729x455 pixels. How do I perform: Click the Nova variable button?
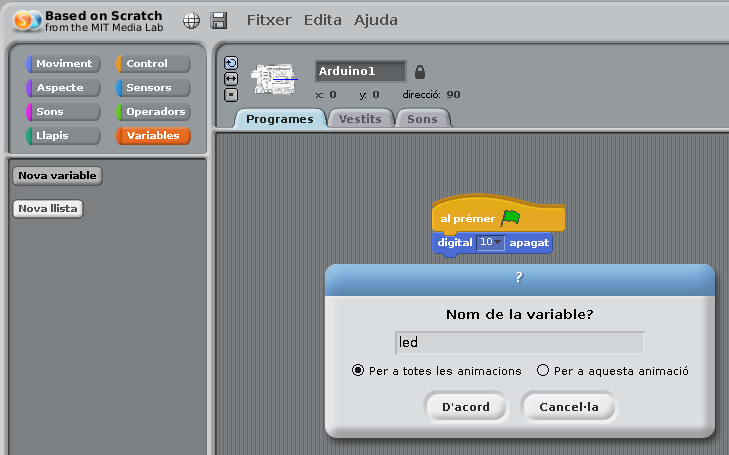pos(57,176)
